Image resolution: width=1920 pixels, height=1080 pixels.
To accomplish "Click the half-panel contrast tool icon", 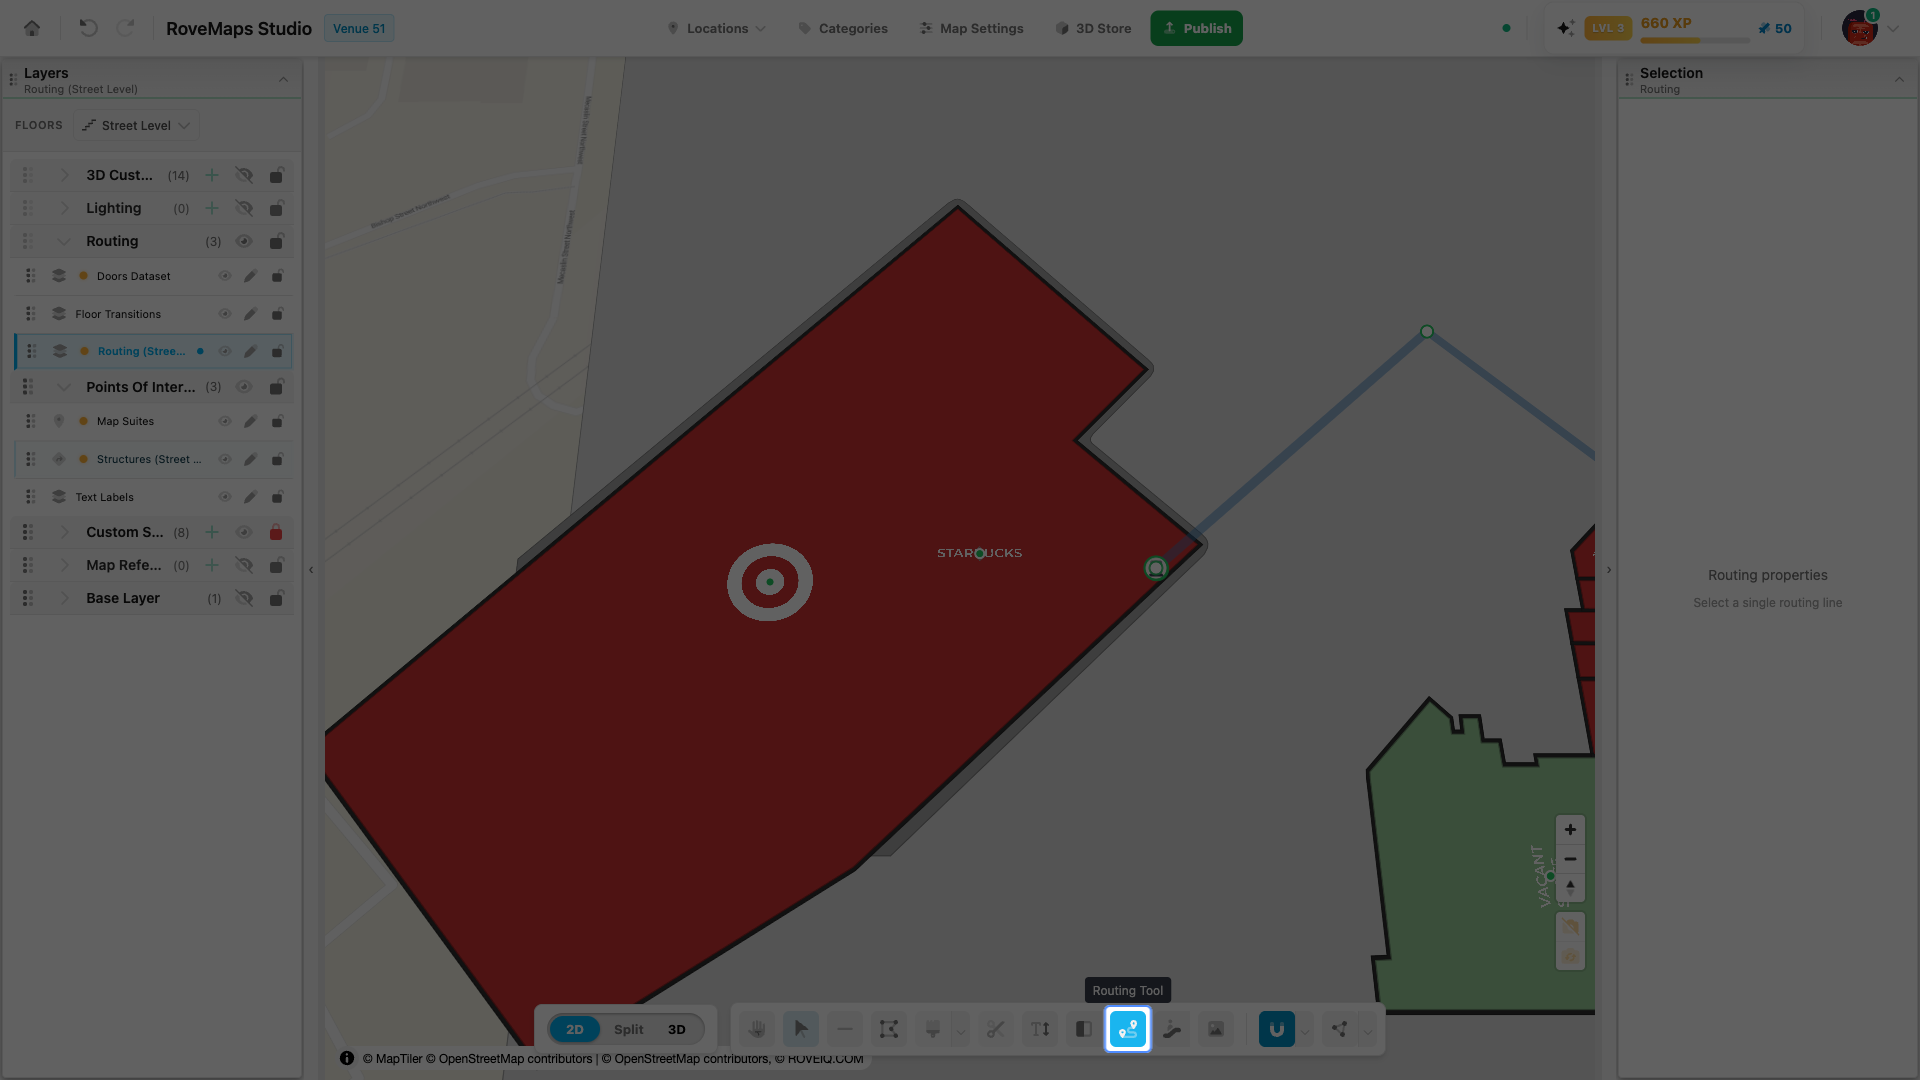I will (1084, 1029).
